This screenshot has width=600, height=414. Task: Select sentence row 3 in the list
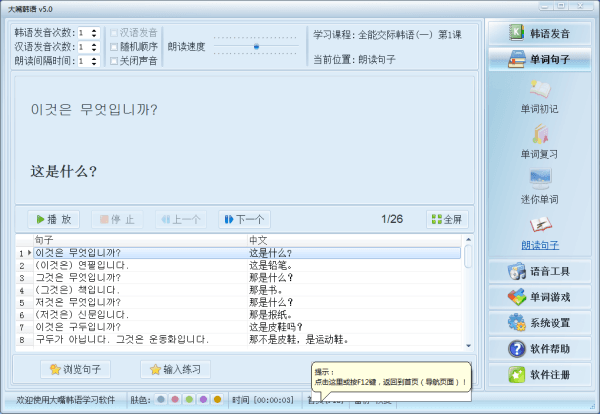120,277
